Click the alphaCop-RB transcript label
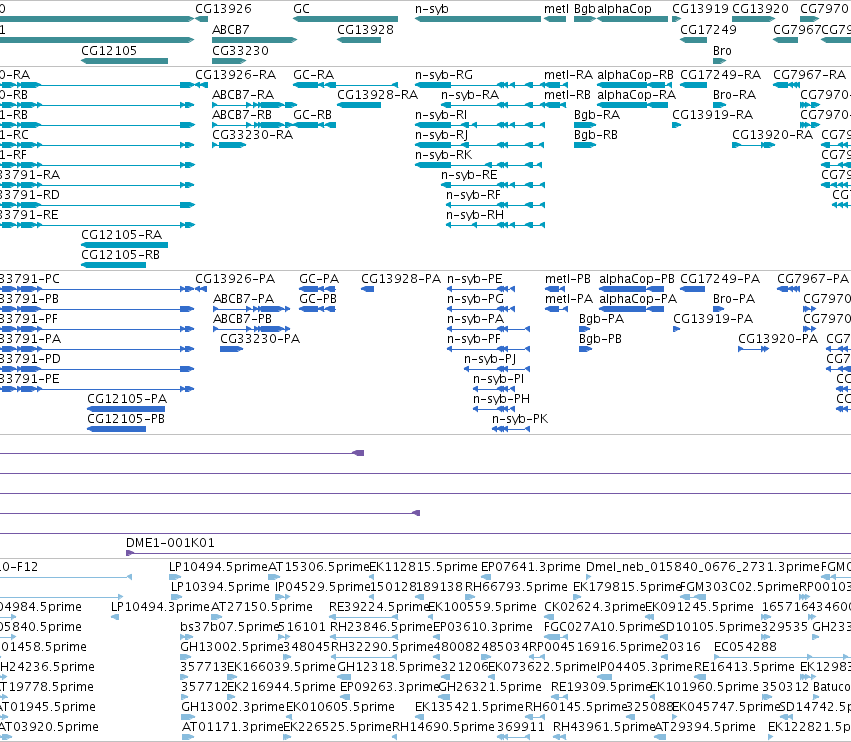The height and width of the screenshot is (742, 851). point(635,75)
